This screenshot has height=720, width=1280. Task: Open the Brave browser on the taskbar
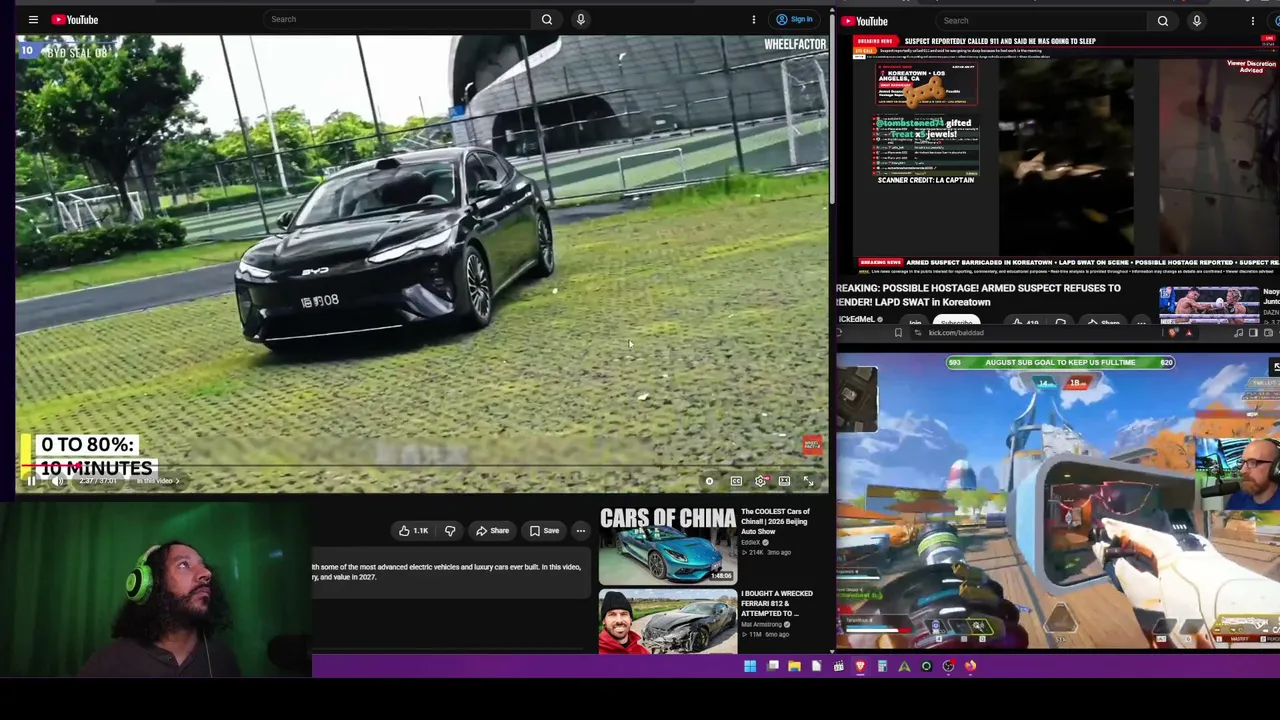tap(860, 666)
